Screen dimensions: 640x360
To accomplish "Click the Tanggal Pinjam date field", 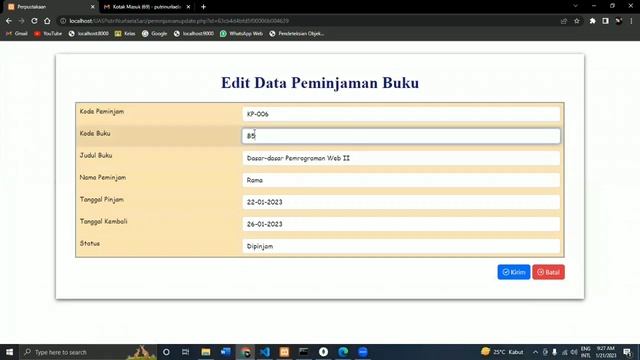I will (x=401, y=202).
